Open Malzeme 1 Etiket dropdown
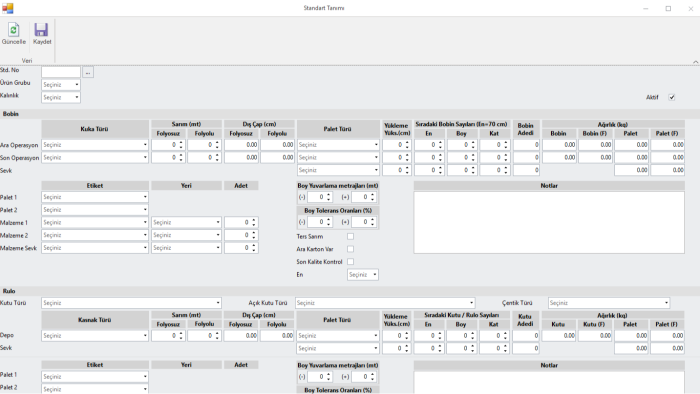Screen dimensions: 700x394 [x=95, y=222]
